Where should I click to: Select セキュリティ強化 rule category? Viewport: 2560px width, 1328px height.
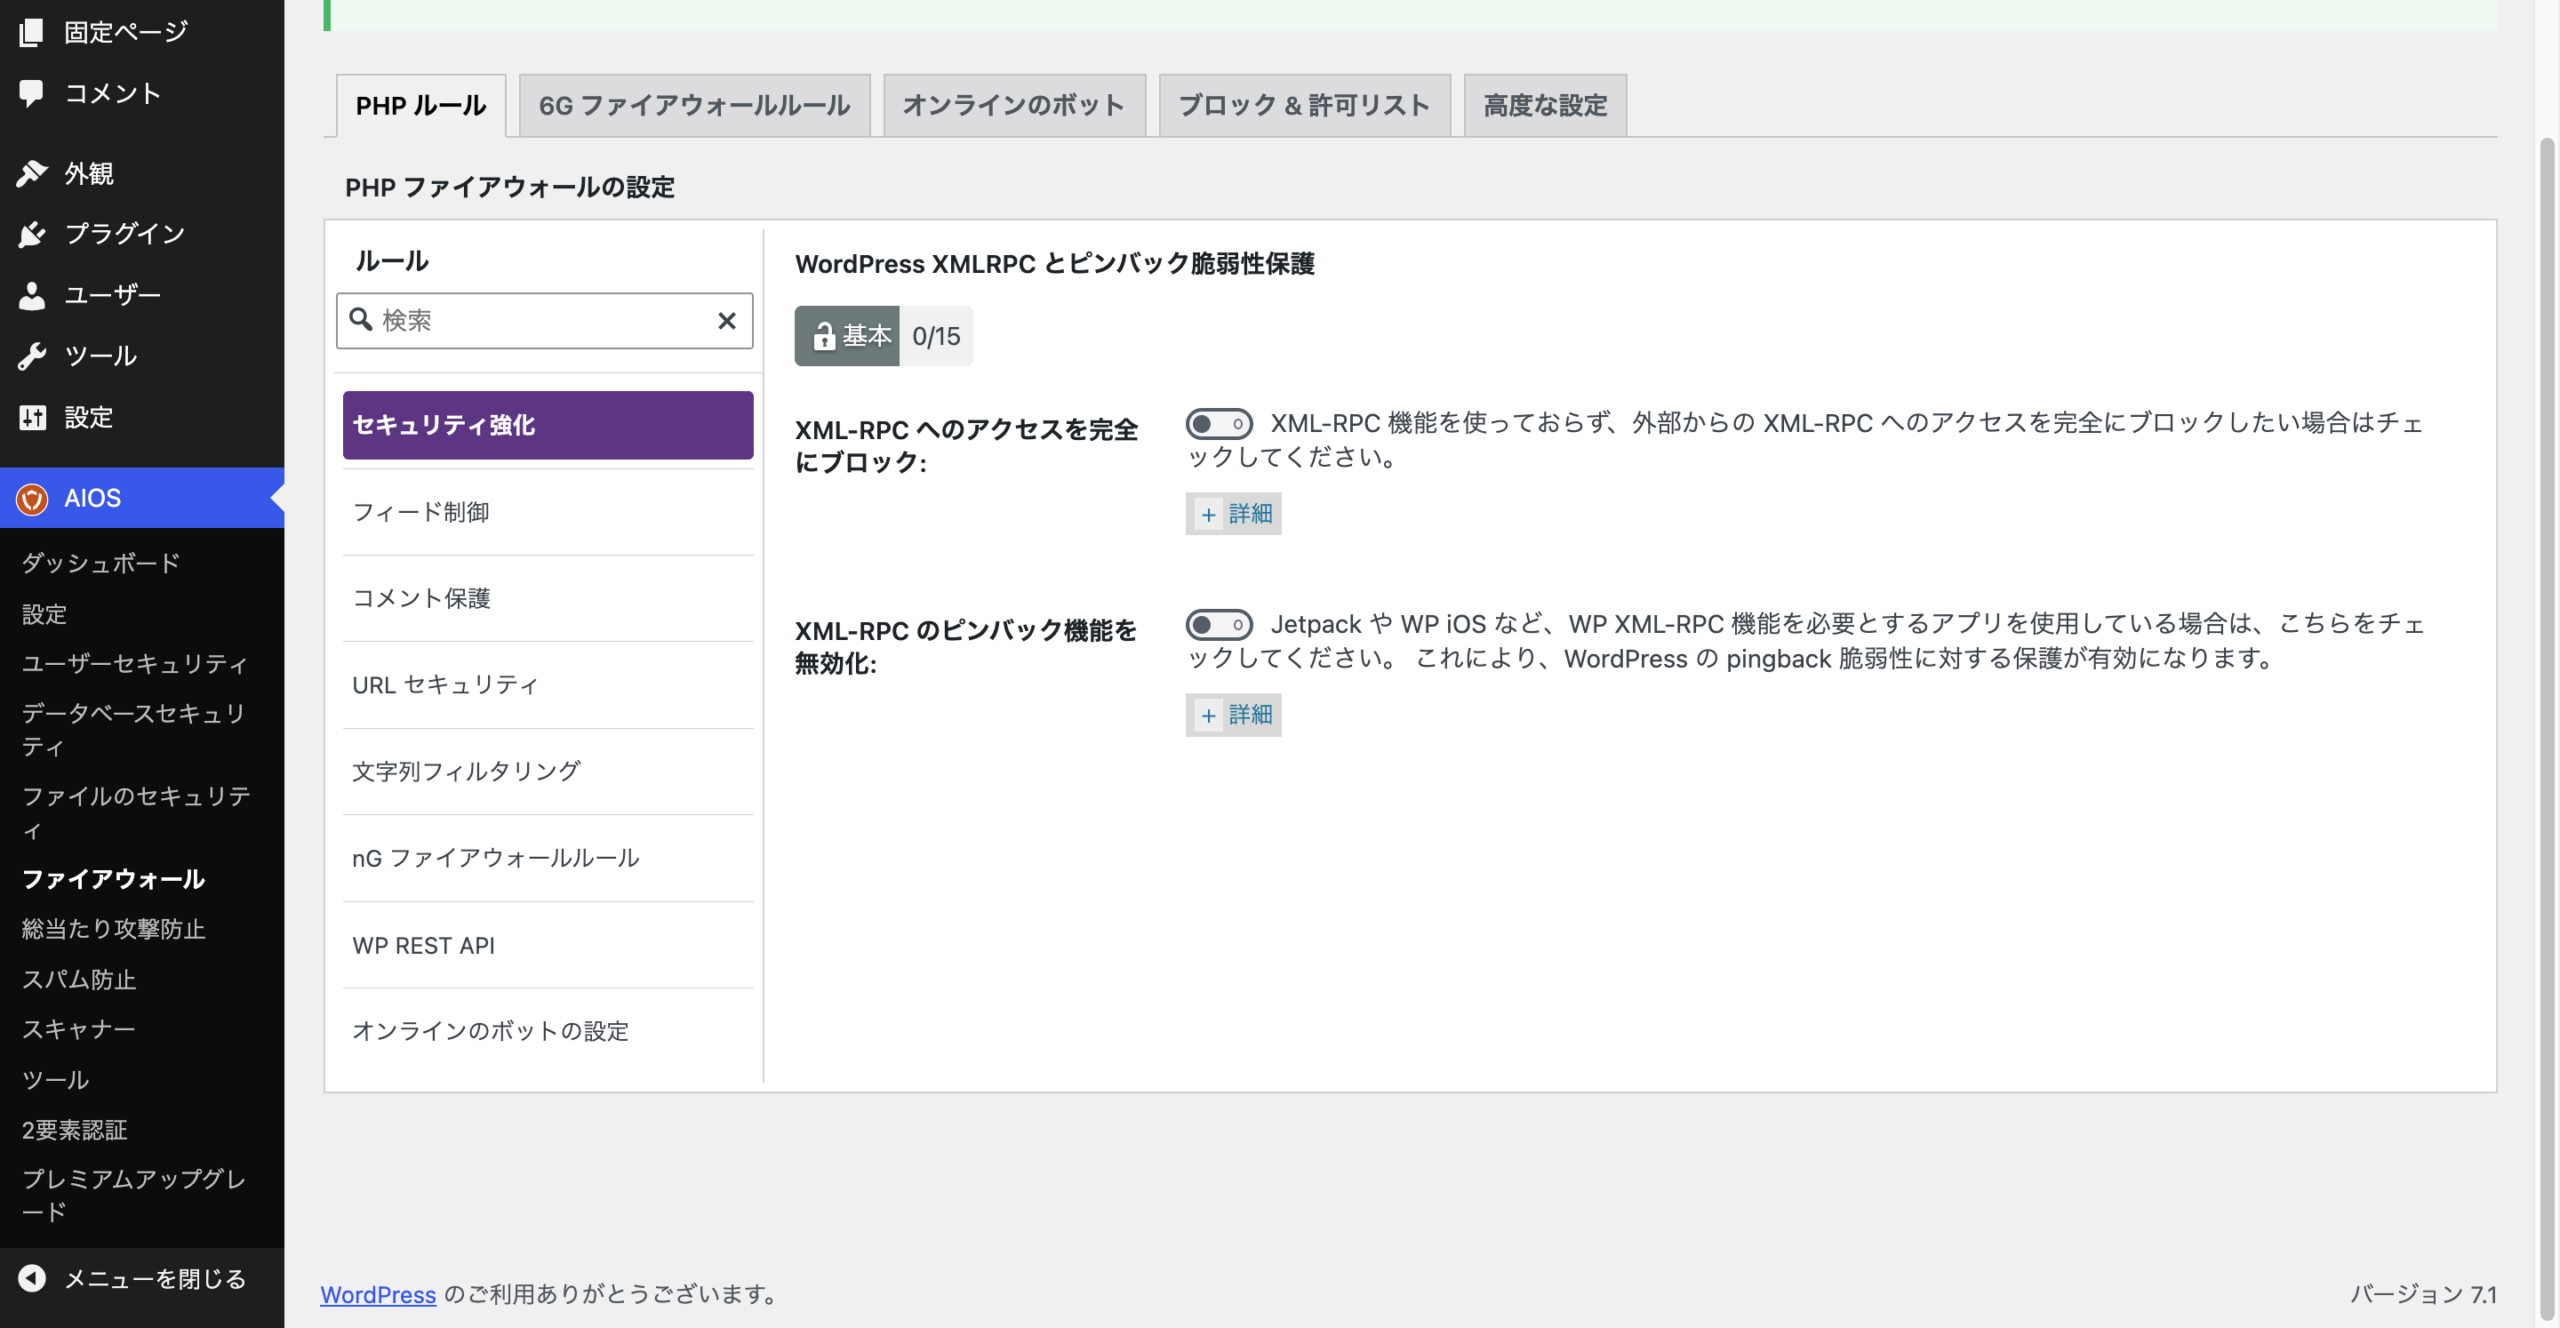[x=548, y=425]
